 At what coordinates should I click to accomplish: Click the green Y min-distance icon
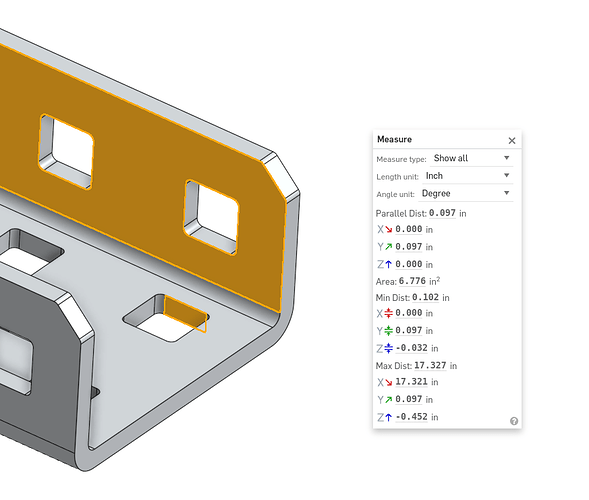389,331
